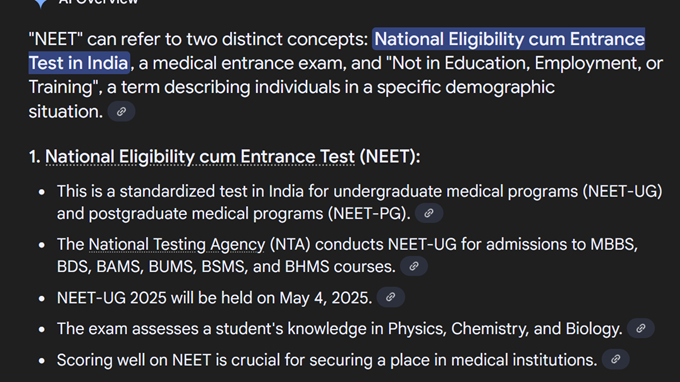Click "(NEET):" in the numbered heading
680x382 pixels.
[x=390, y=157]
